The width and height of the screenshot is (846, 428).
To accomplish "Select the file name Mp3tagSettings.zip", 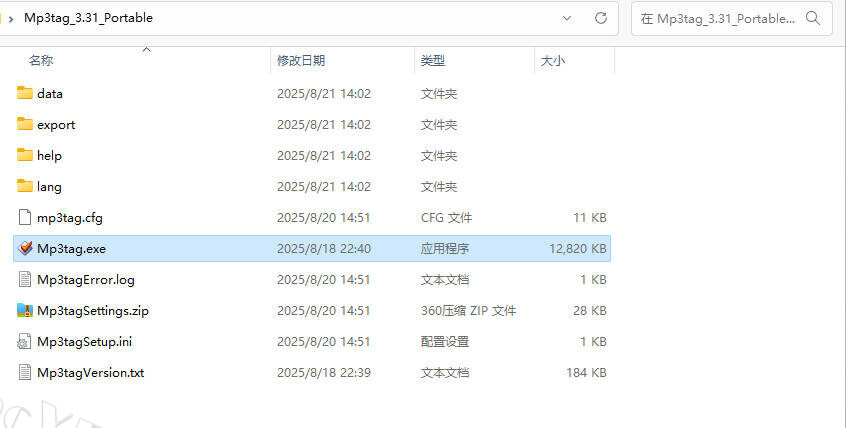I will [x=93, y=311].
